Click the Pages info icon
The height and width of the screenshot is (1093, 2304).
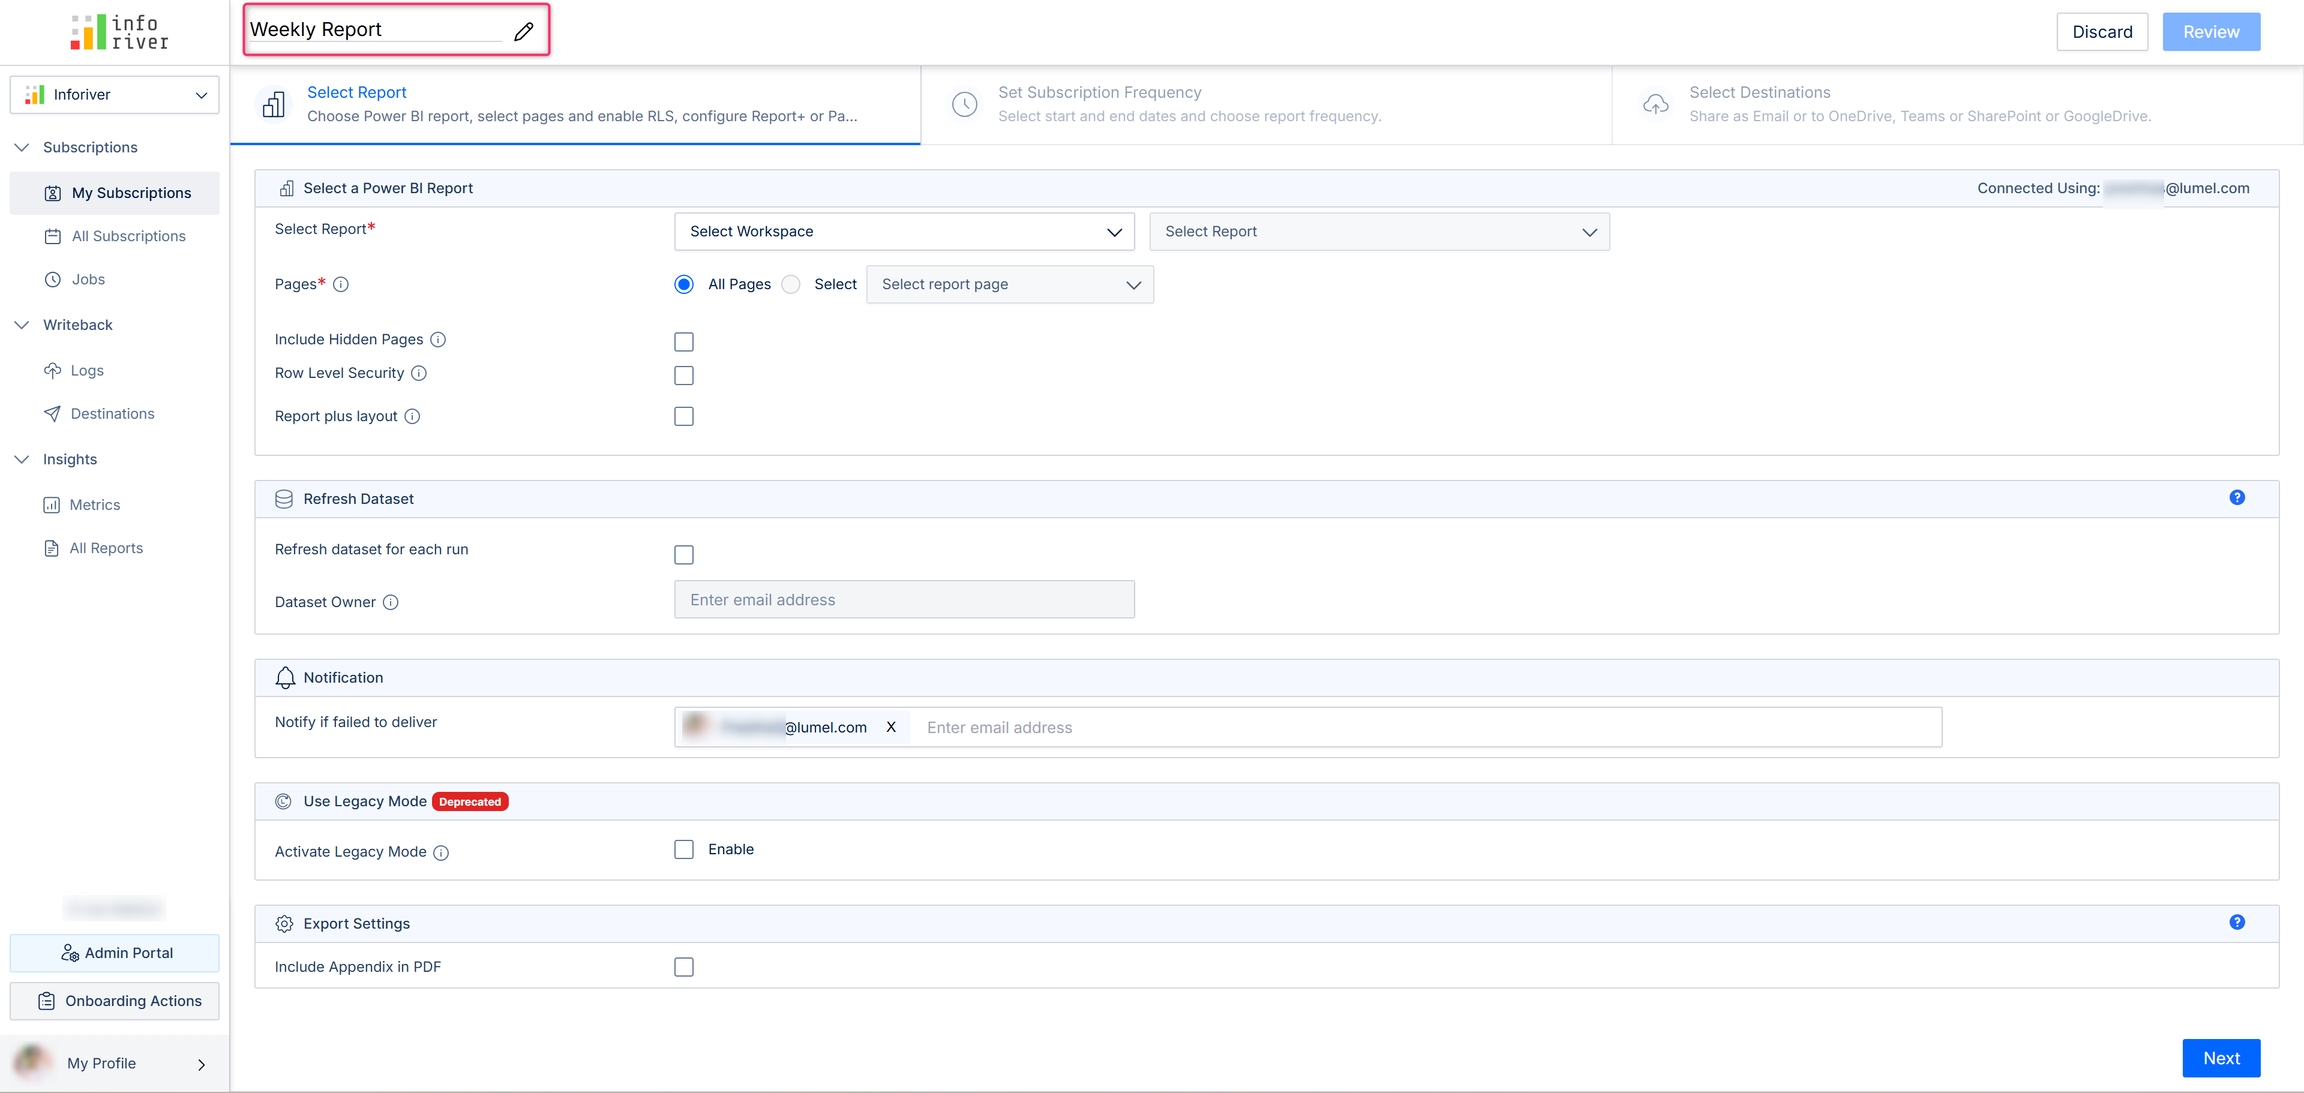[341, 284]
